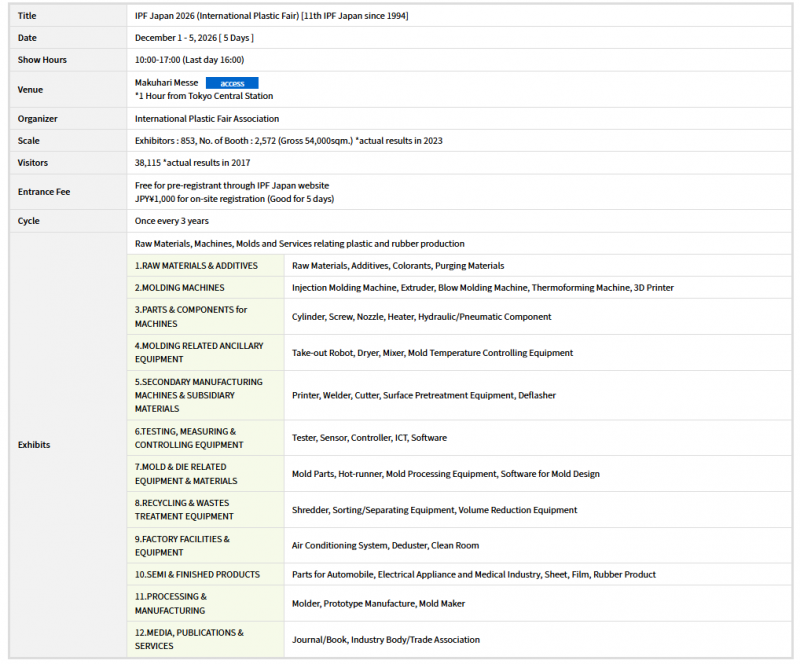This screenshot has height=664, width=800.
Task: Click the show hours 10:00-17:00 text
Action: point(189,60)
